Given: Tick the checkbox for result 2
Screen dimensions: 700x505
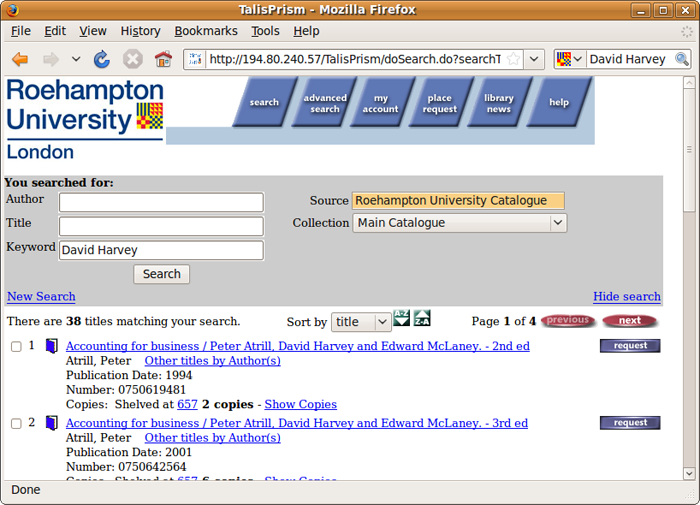Looking at the screenshot, I should click(16, 423).
